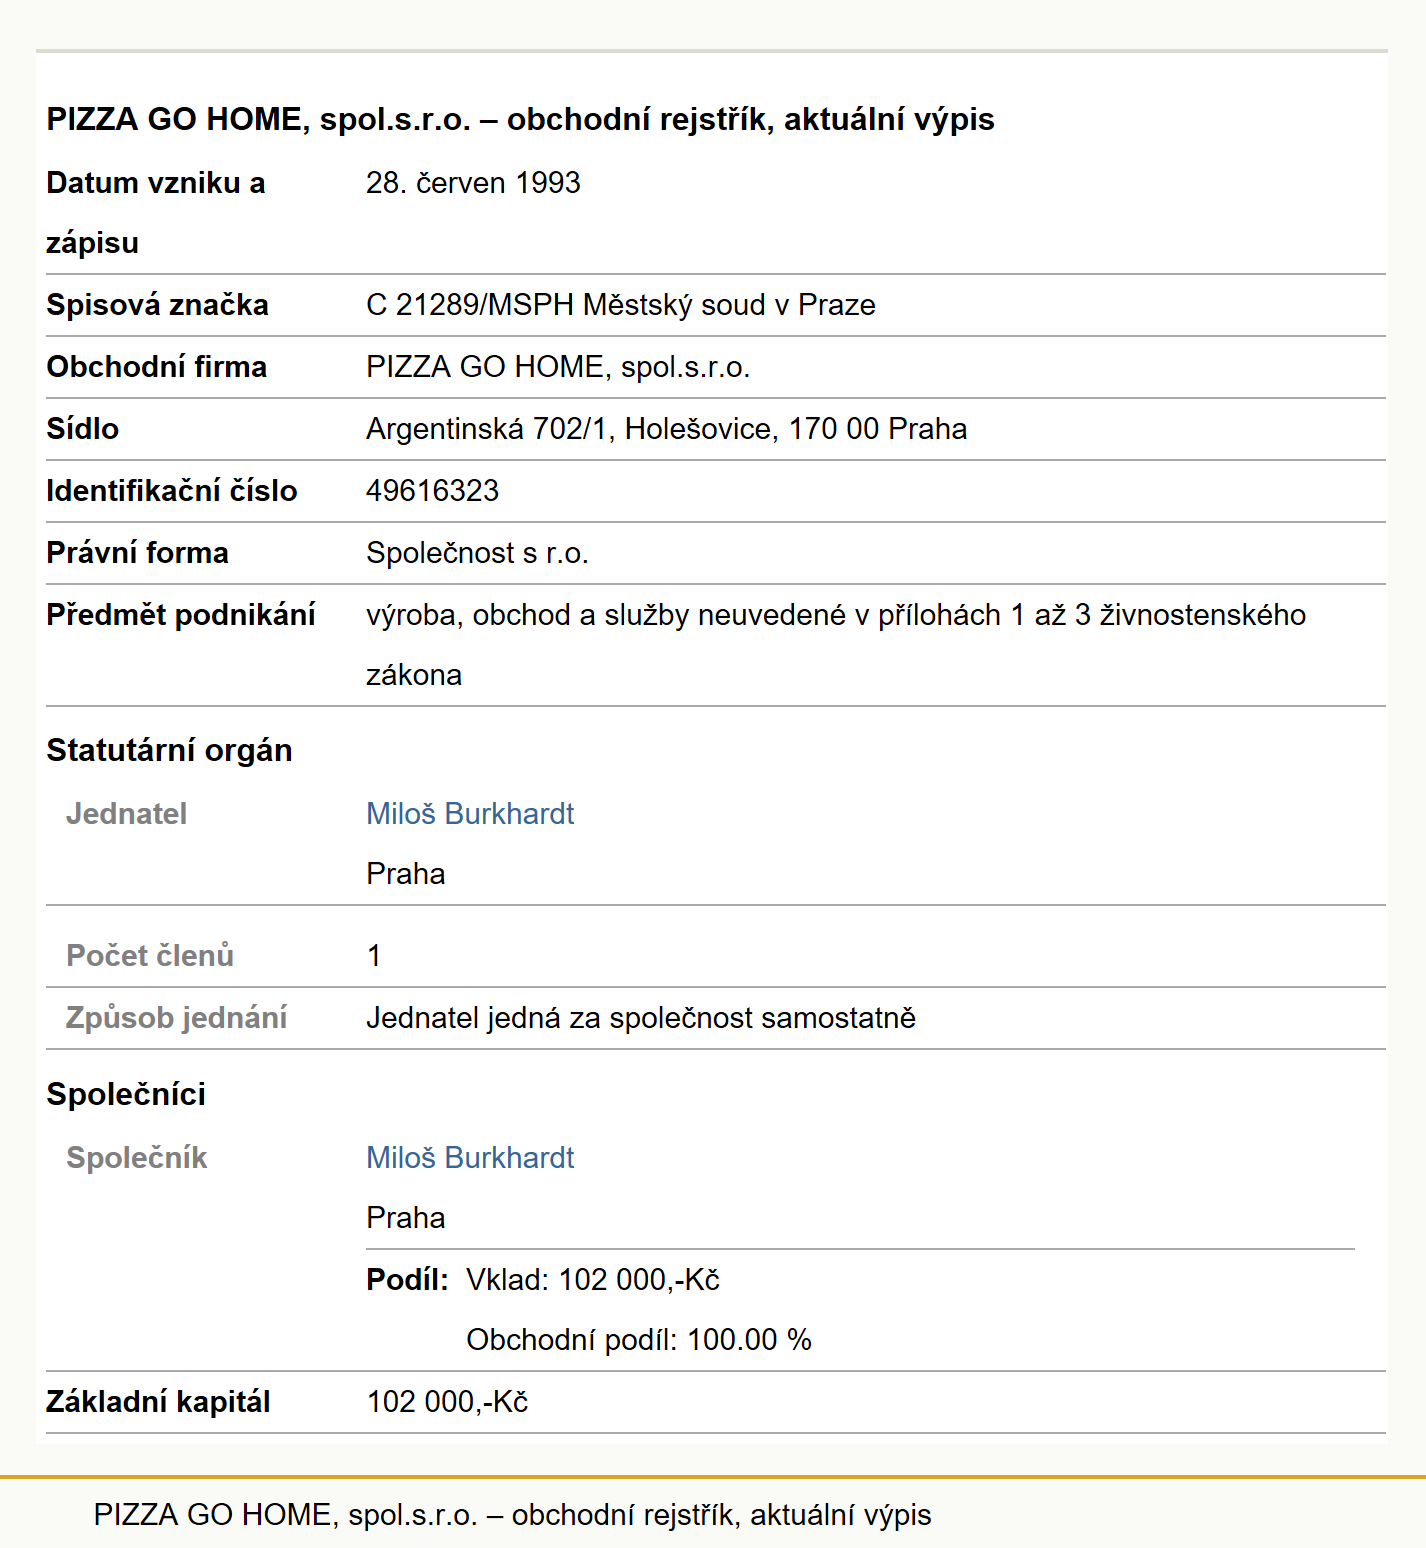Click the Právní forma value Společnost s r.o.
The width and height of the screenshot is (1426, 1548).
[x=477, y=553]
